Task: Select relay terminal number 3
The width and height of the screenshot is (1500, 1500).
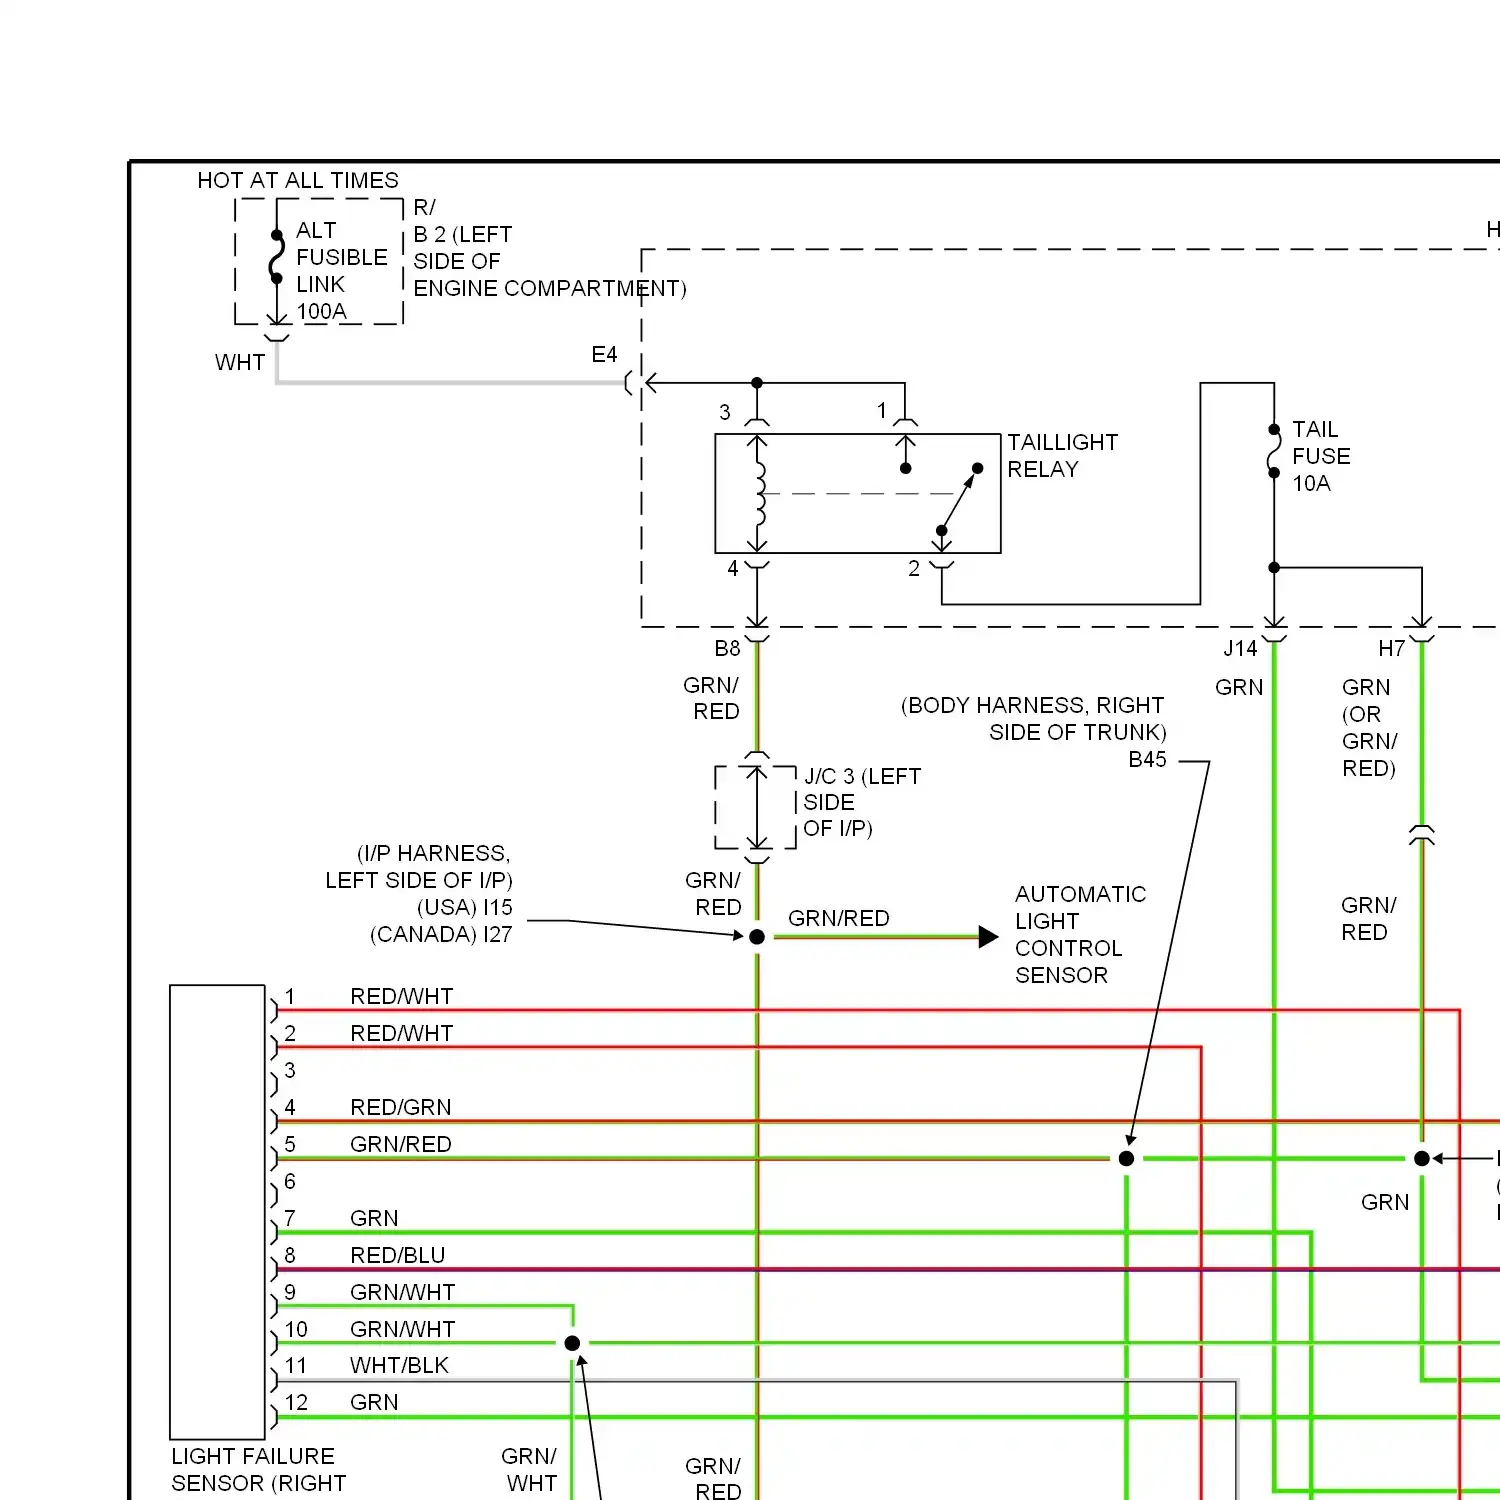Action: [725, 412]
